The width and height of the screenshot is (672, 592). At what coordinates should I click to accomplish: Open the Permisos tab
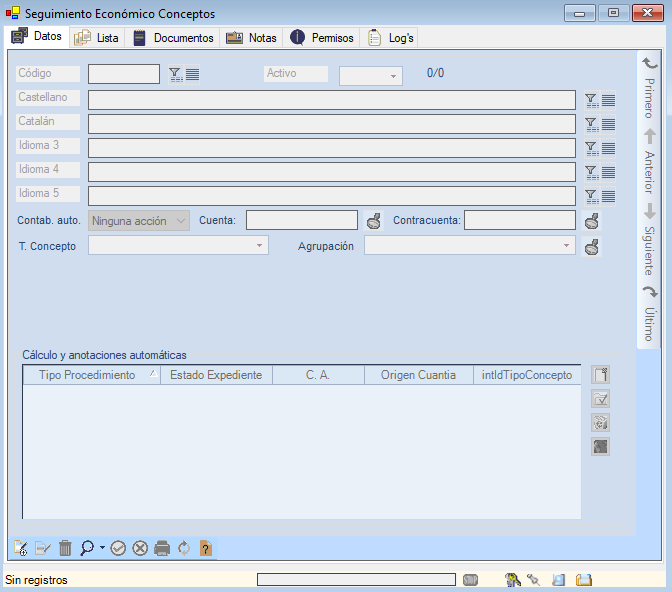[x=322, y=38]
